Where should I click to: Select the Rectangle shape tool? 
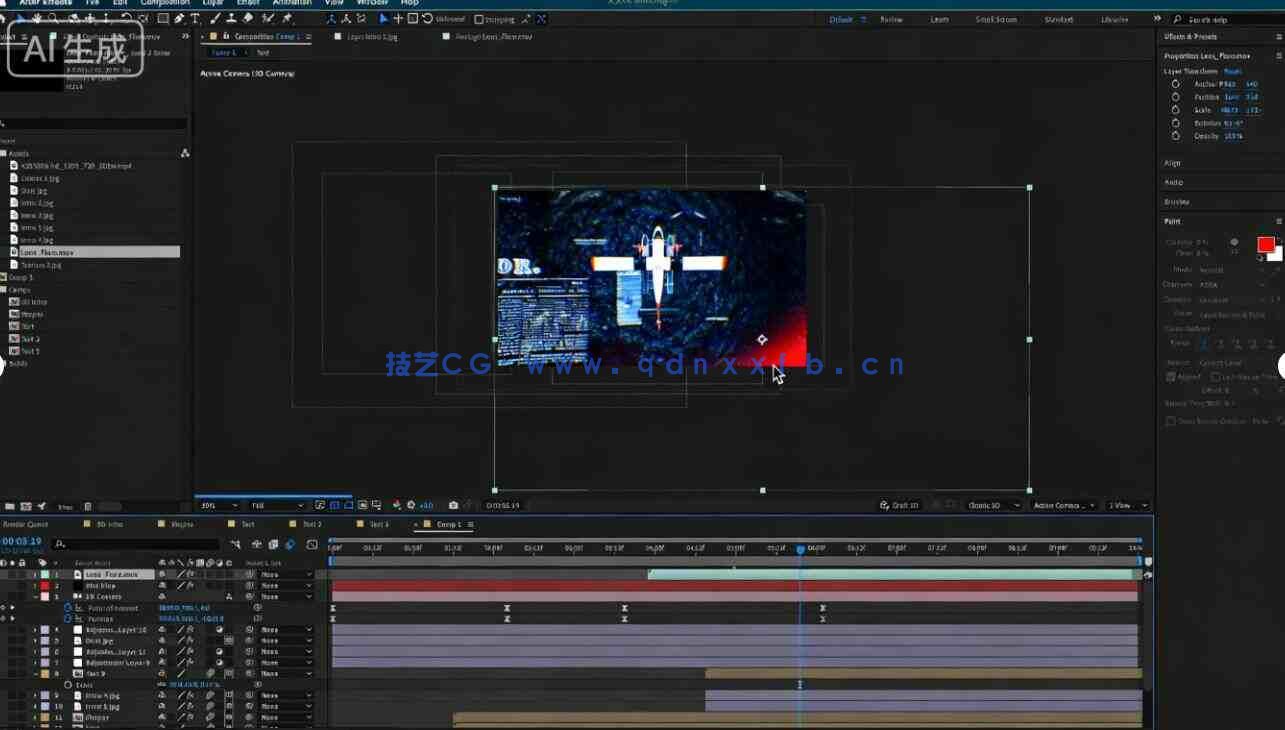pos(163,18)
